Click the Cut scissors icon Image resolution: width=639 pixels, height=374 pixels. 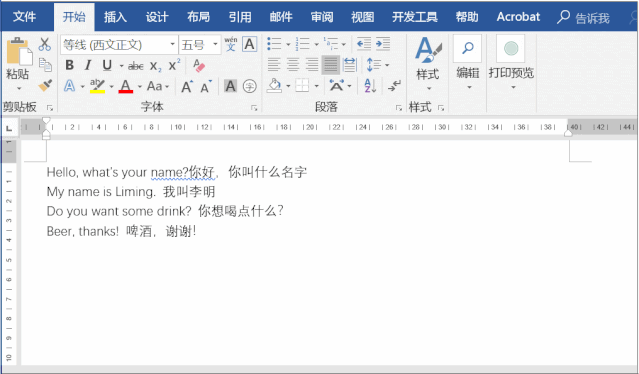tap(44, 44)
